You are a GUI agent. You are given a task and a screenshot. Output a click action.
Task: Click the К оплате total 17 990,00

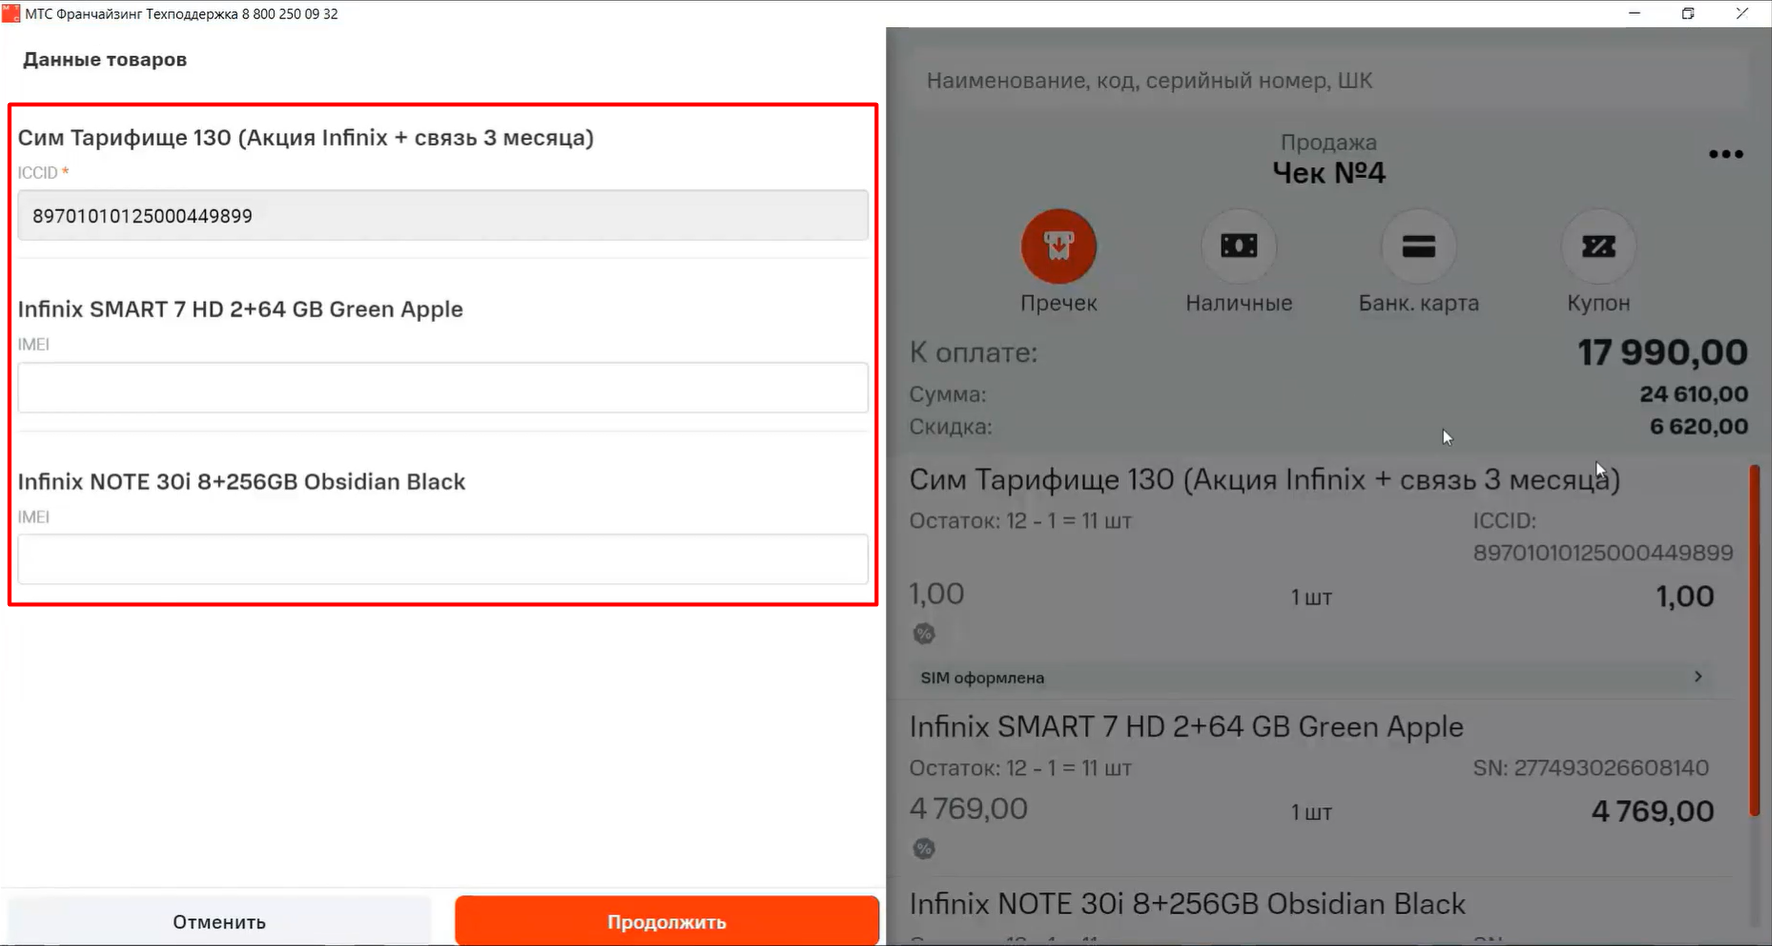coord(1662,352)
